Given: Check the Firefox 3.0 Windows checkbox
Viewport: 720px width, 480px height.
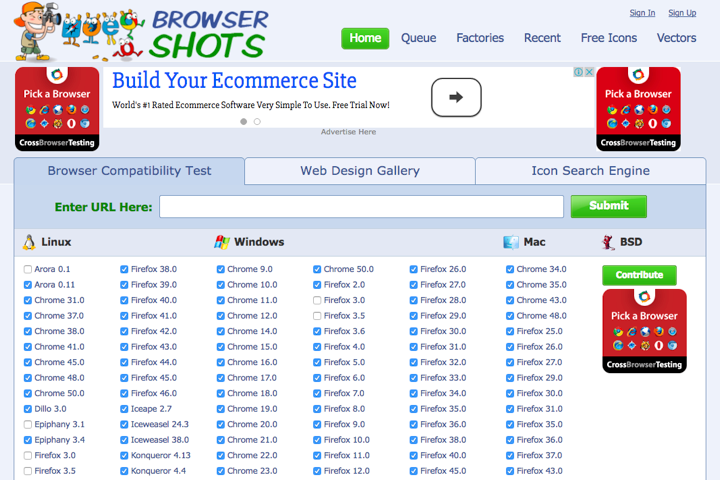Looking at the screenshot, I should tap(317, 300).
